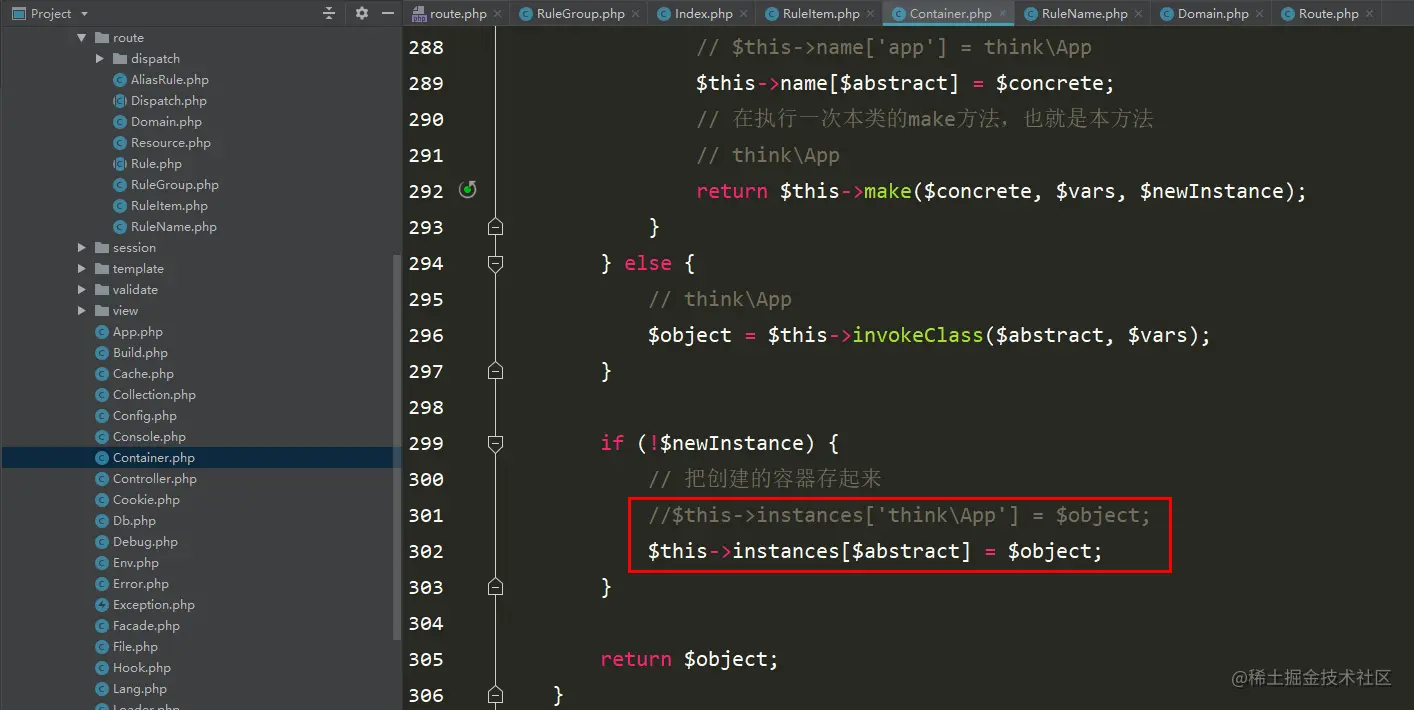Screen dimensions: 1414x710
Task: Close the RuleGroup.php editor tab
Action: 637,14
